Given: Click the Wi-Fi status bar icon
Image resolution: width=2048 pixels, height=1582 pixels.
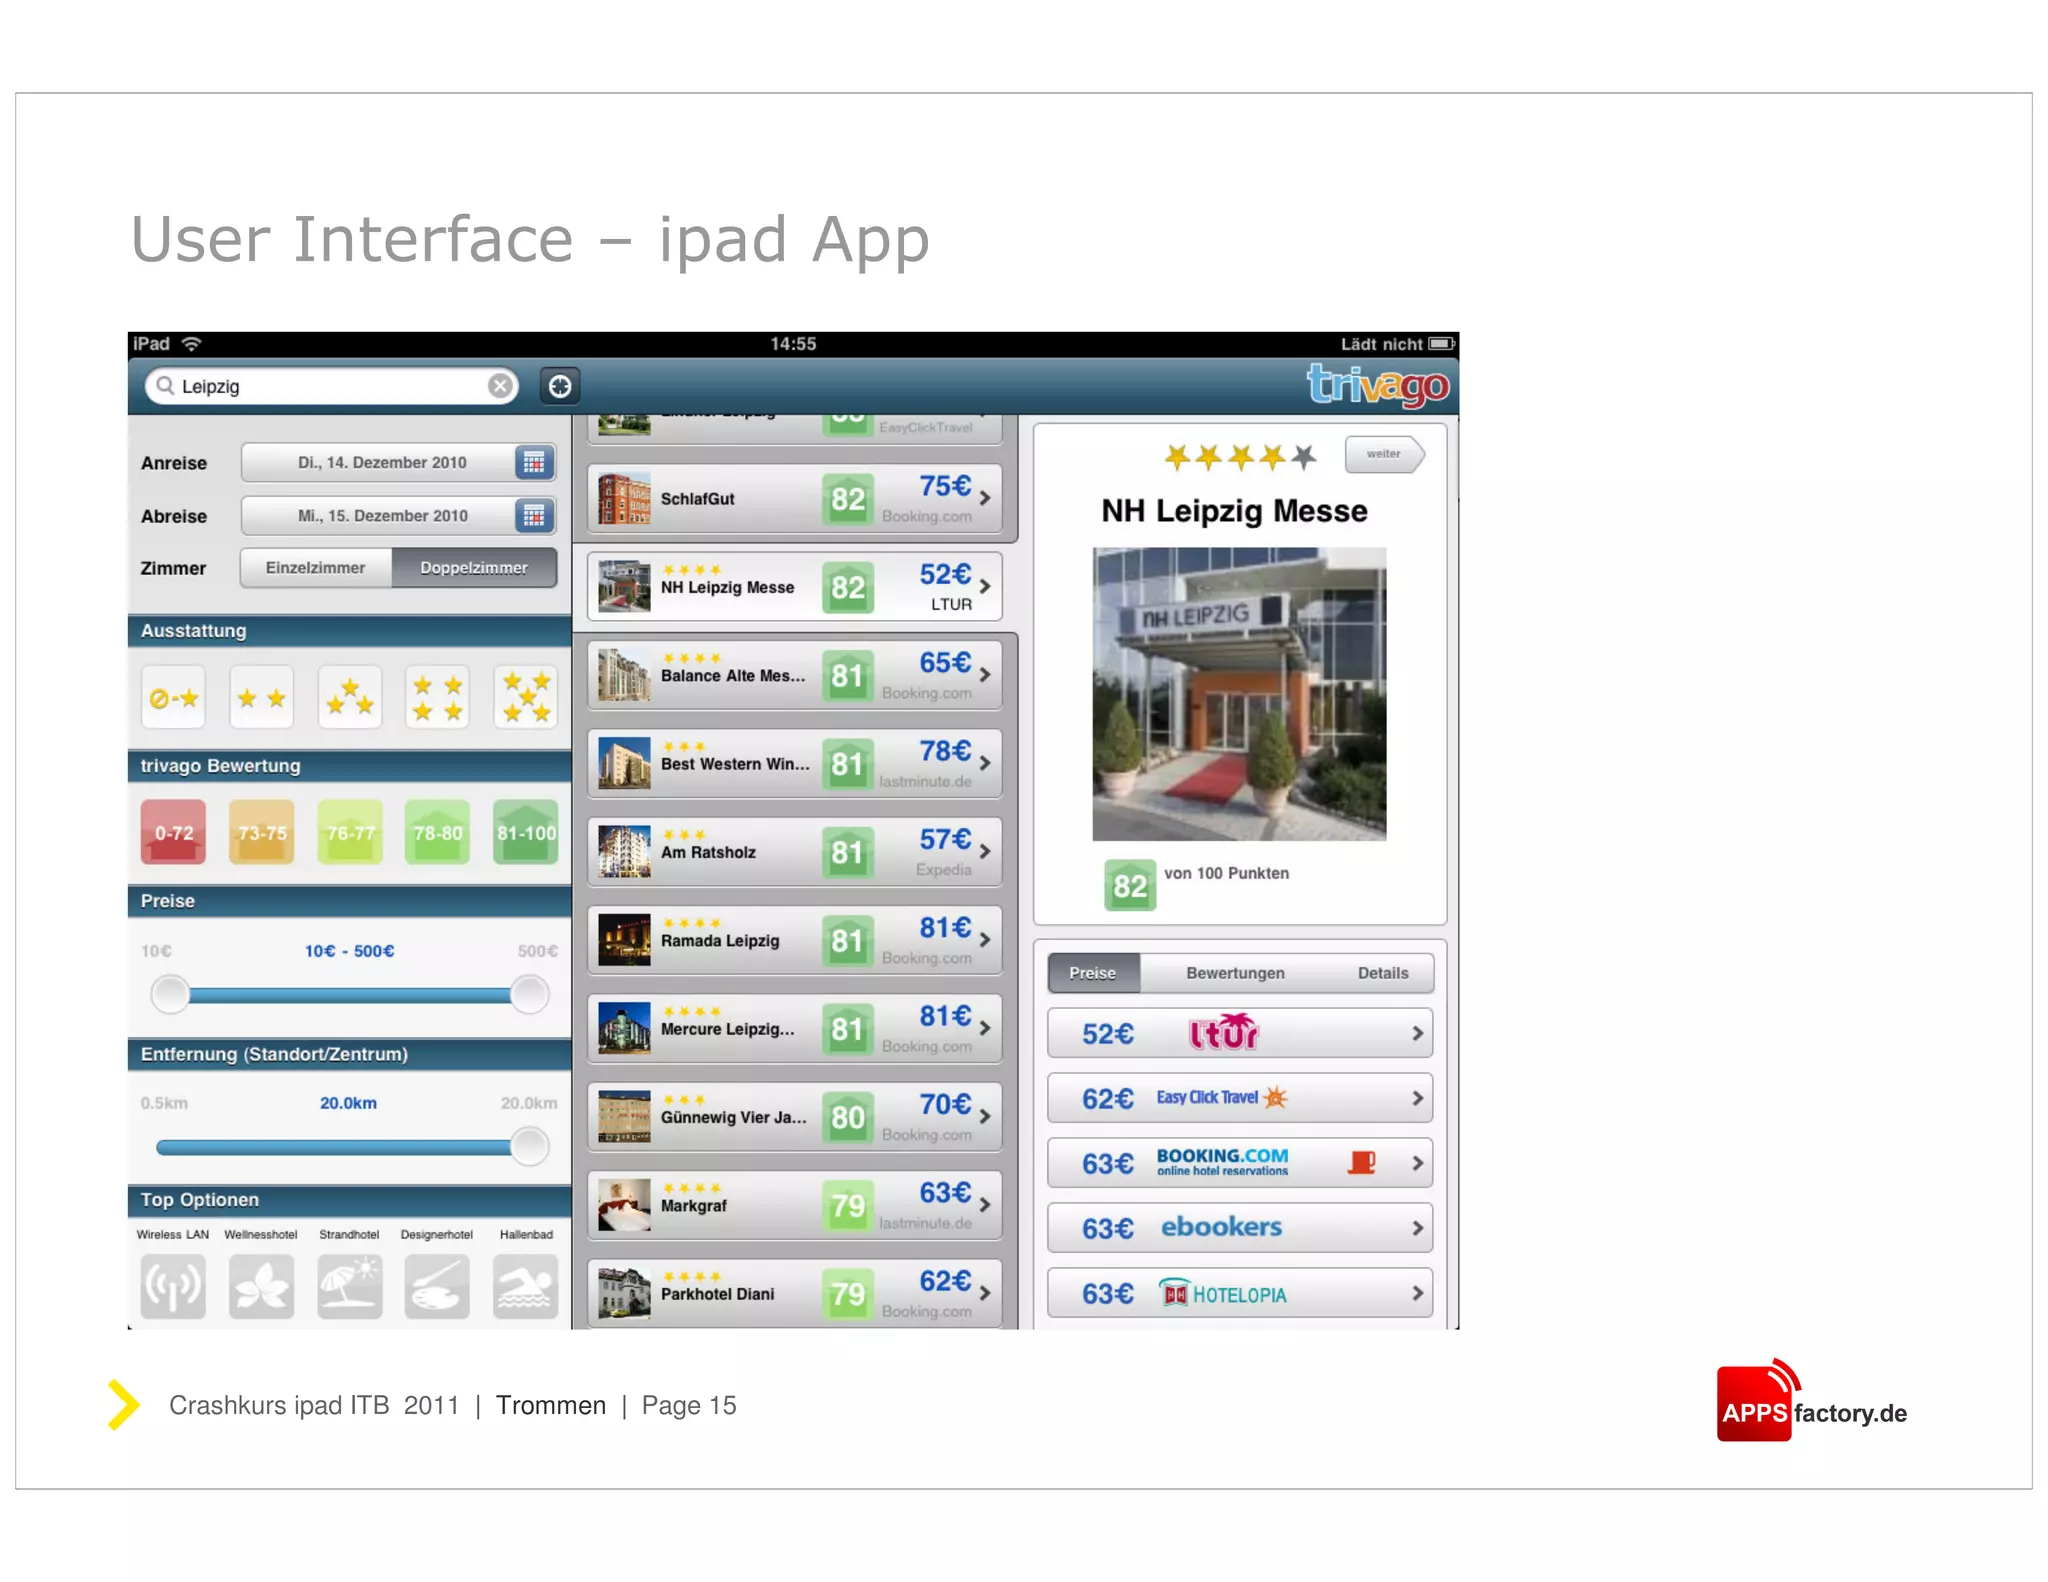Looking at the screenshot, I should [192, 344].
